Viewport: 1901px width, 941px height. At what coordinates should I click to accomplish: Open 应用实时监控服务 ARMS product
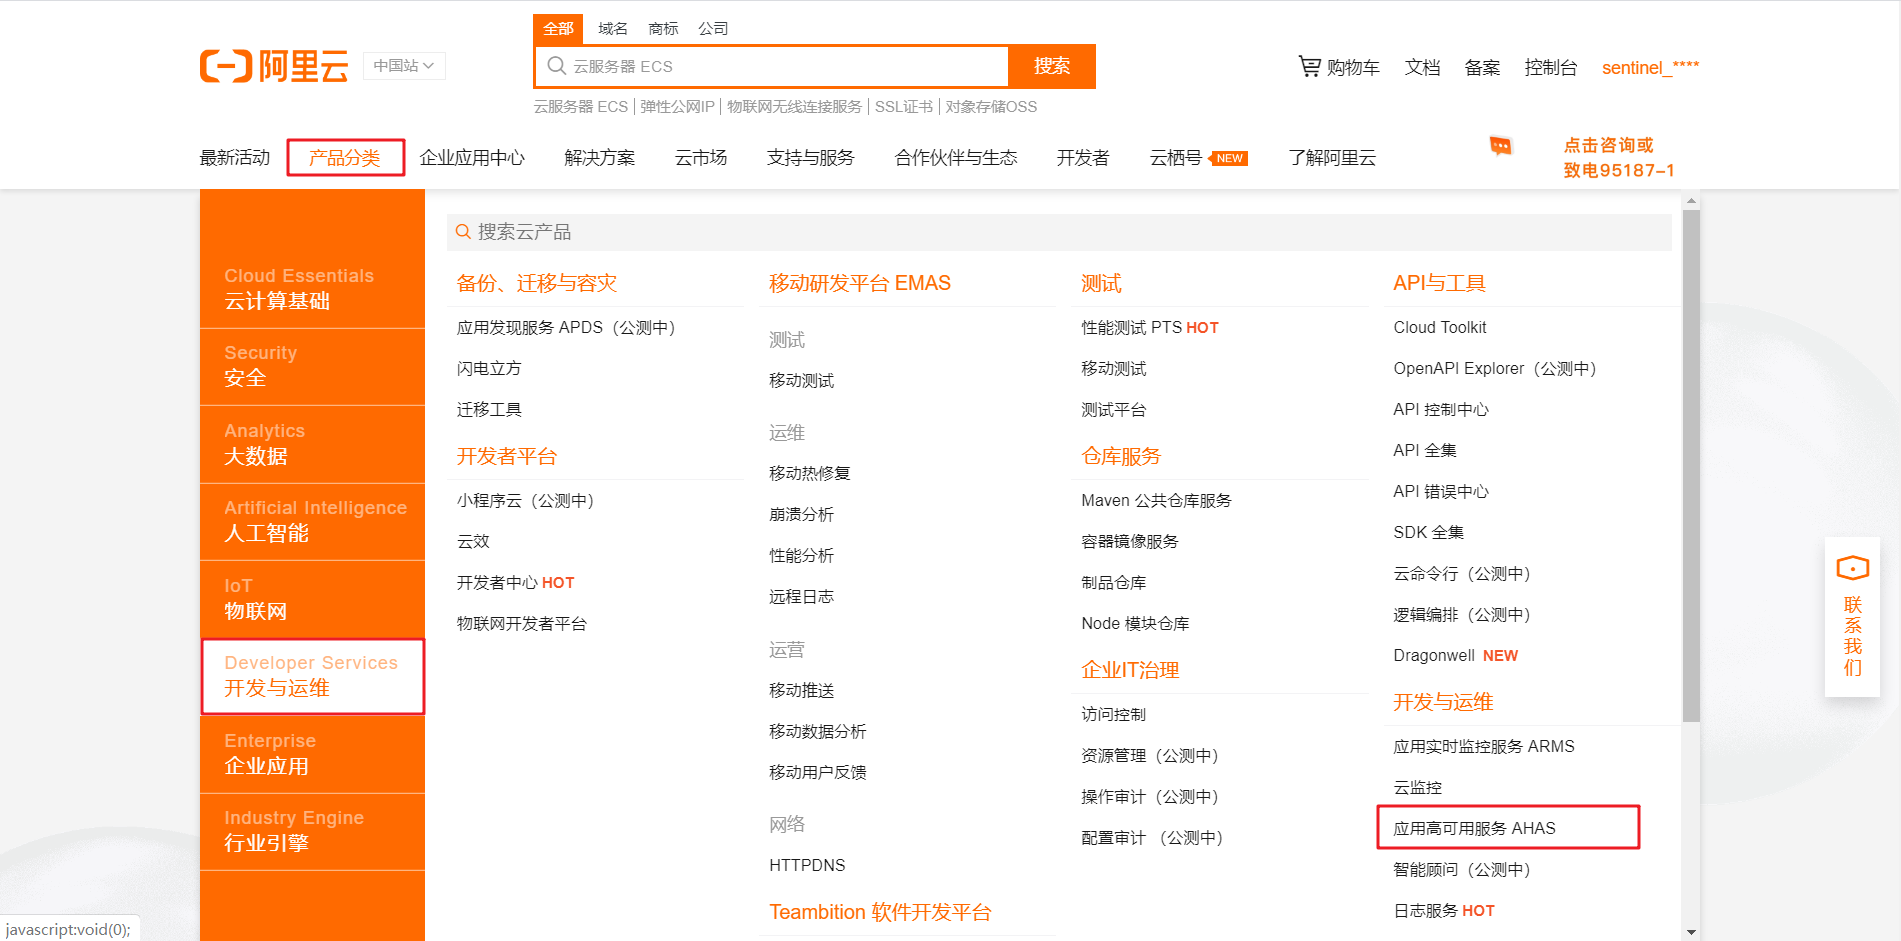click(1484, 746)
